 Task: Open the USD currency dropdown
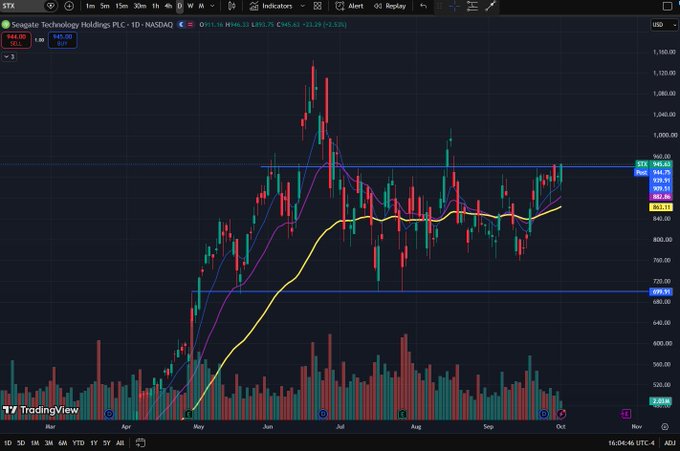(664, 25)
